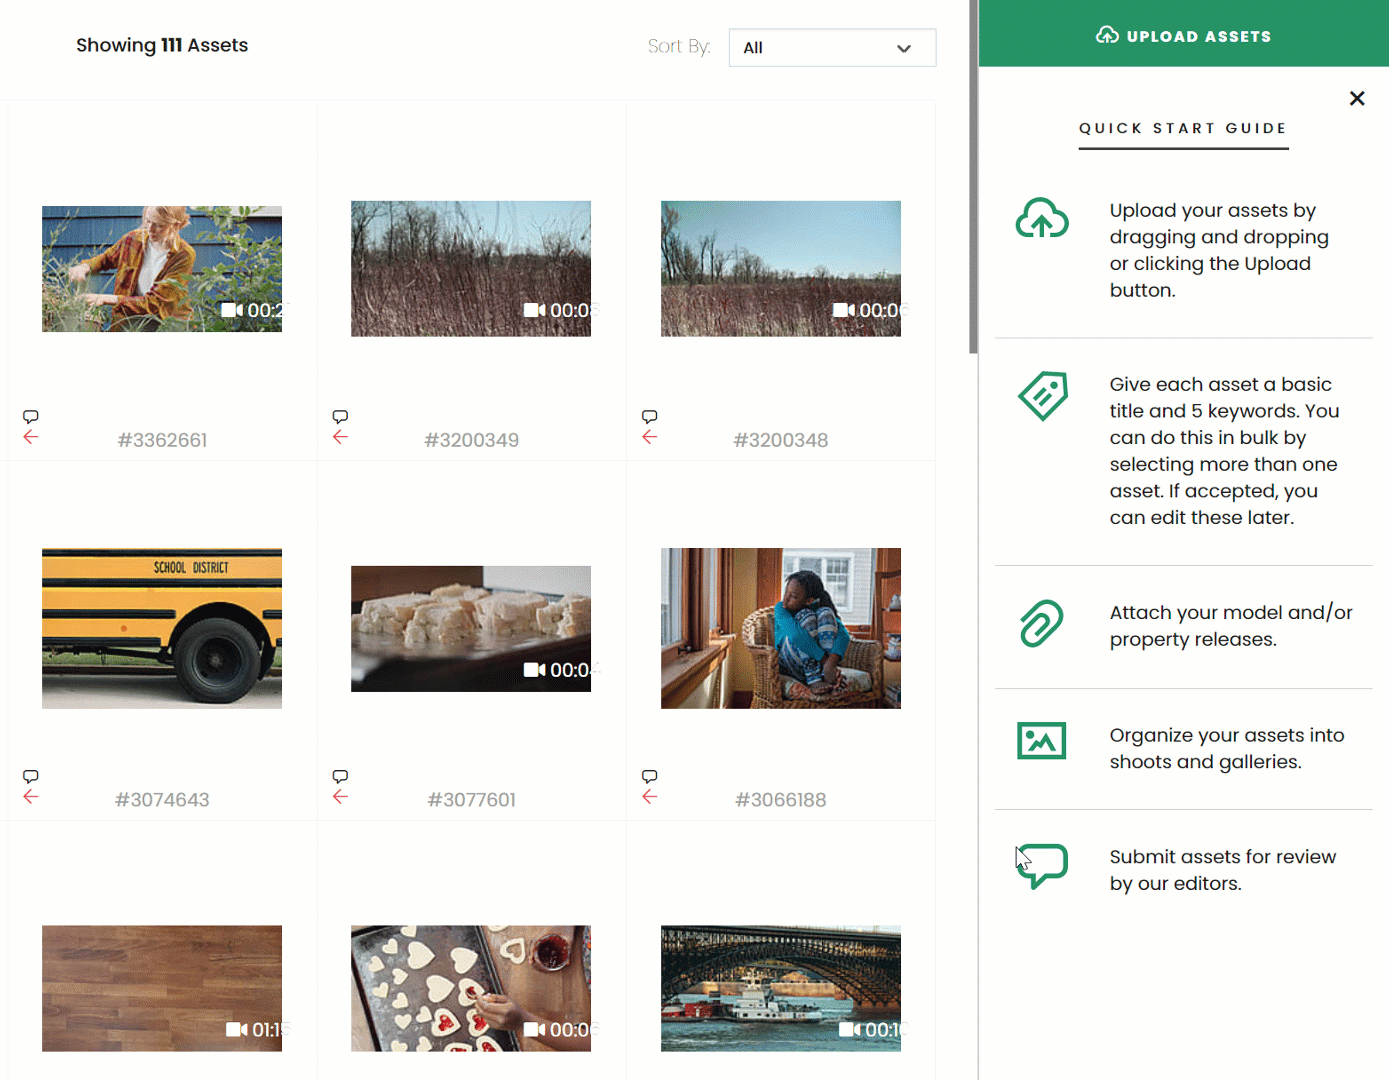1389x1080 pixels.
Task: Click comment icon for asset #3077601
Action: pos(340,776)
